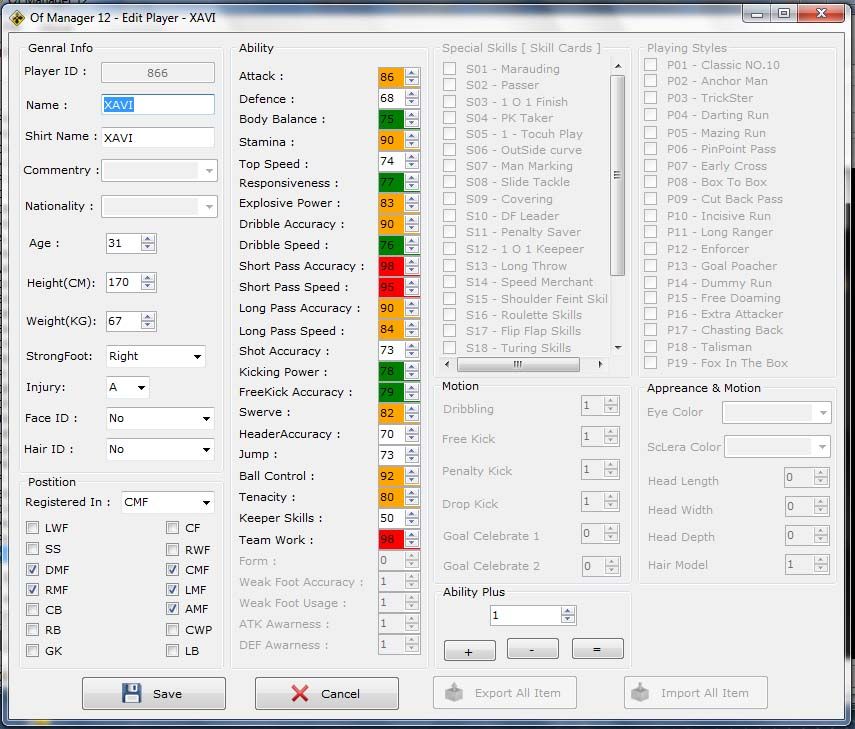Open the Injury tolerance dropdown
Image resolution: width=855 pixels, height=729 pixels.
[x=141, y=387]
